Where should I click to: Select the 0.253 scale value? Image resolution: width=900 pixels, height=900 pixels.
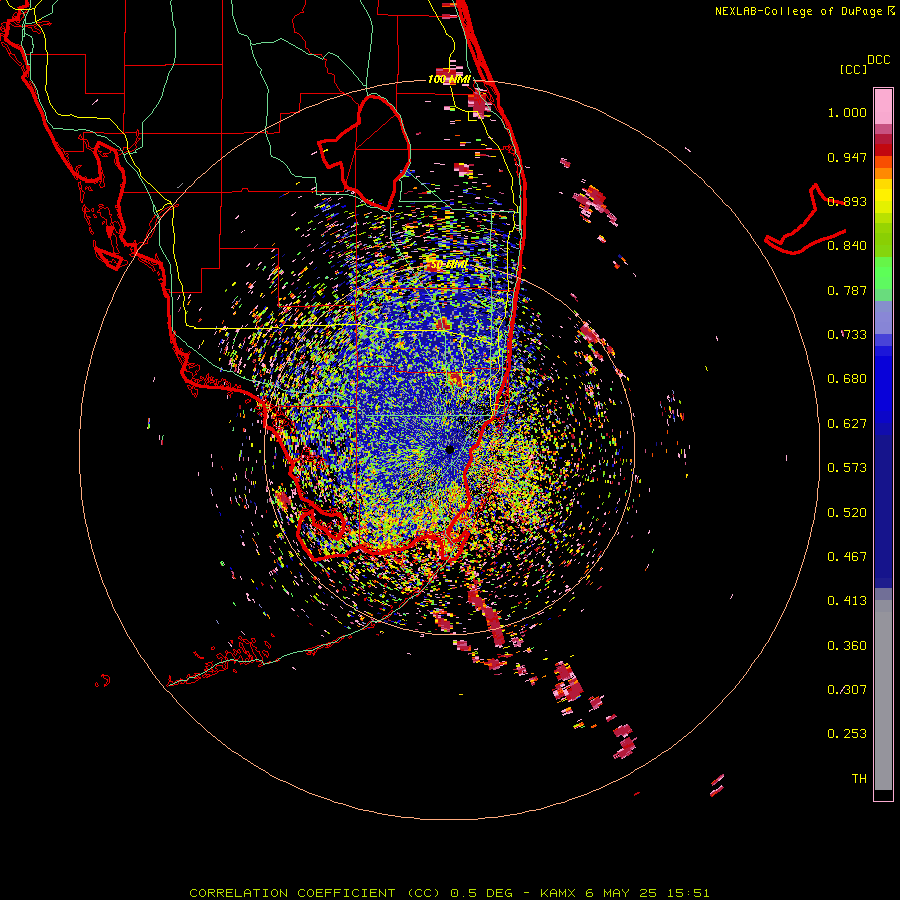pyautogui.click(x=847, y=734)
